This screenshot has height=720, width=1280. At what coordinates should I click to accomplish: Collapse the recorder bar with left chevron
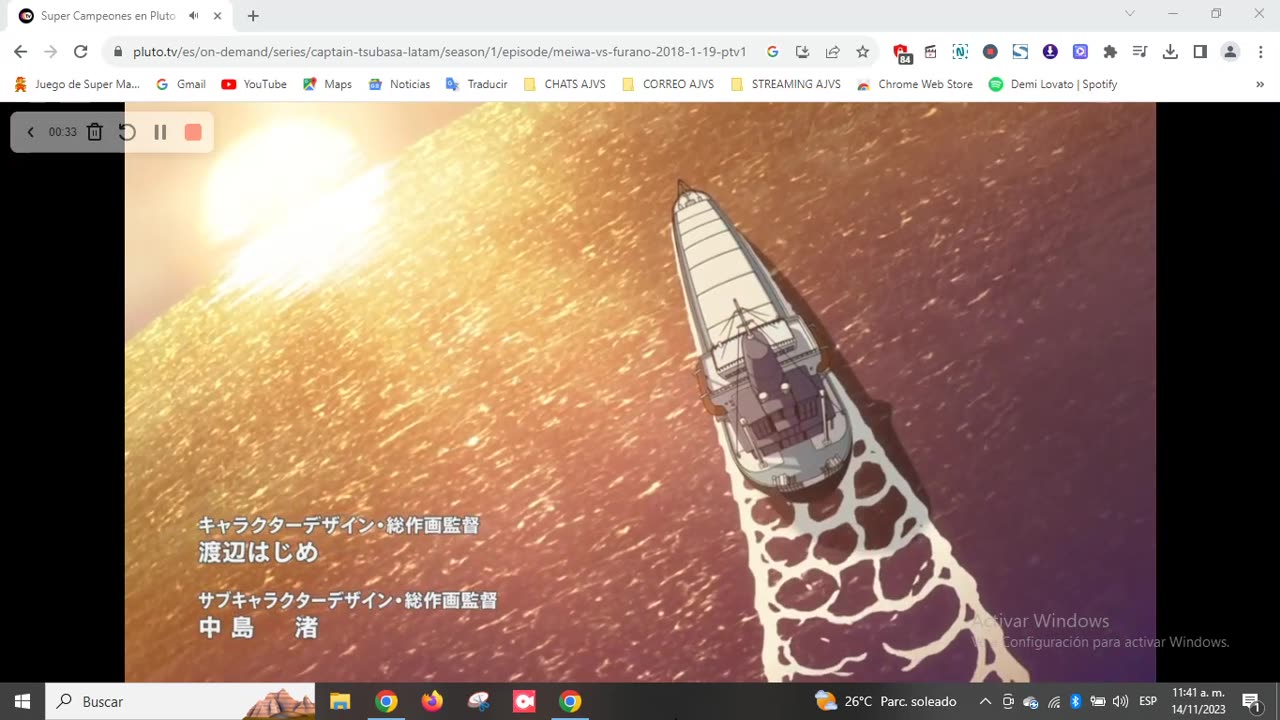30,132
